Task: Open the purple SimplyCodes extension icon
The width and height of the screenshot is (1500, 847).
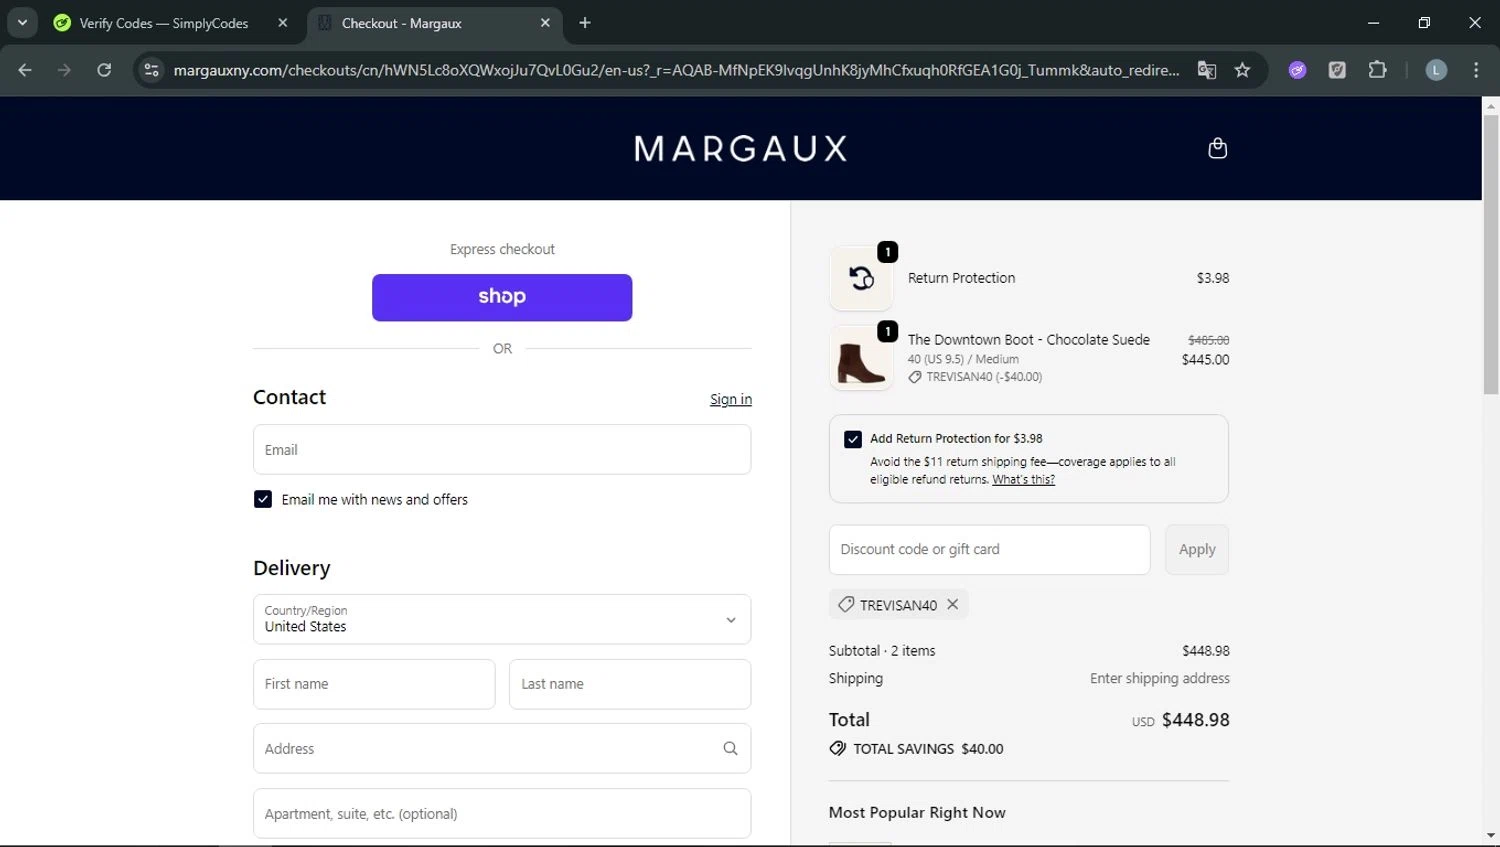Action: [x=1297, y=70]
